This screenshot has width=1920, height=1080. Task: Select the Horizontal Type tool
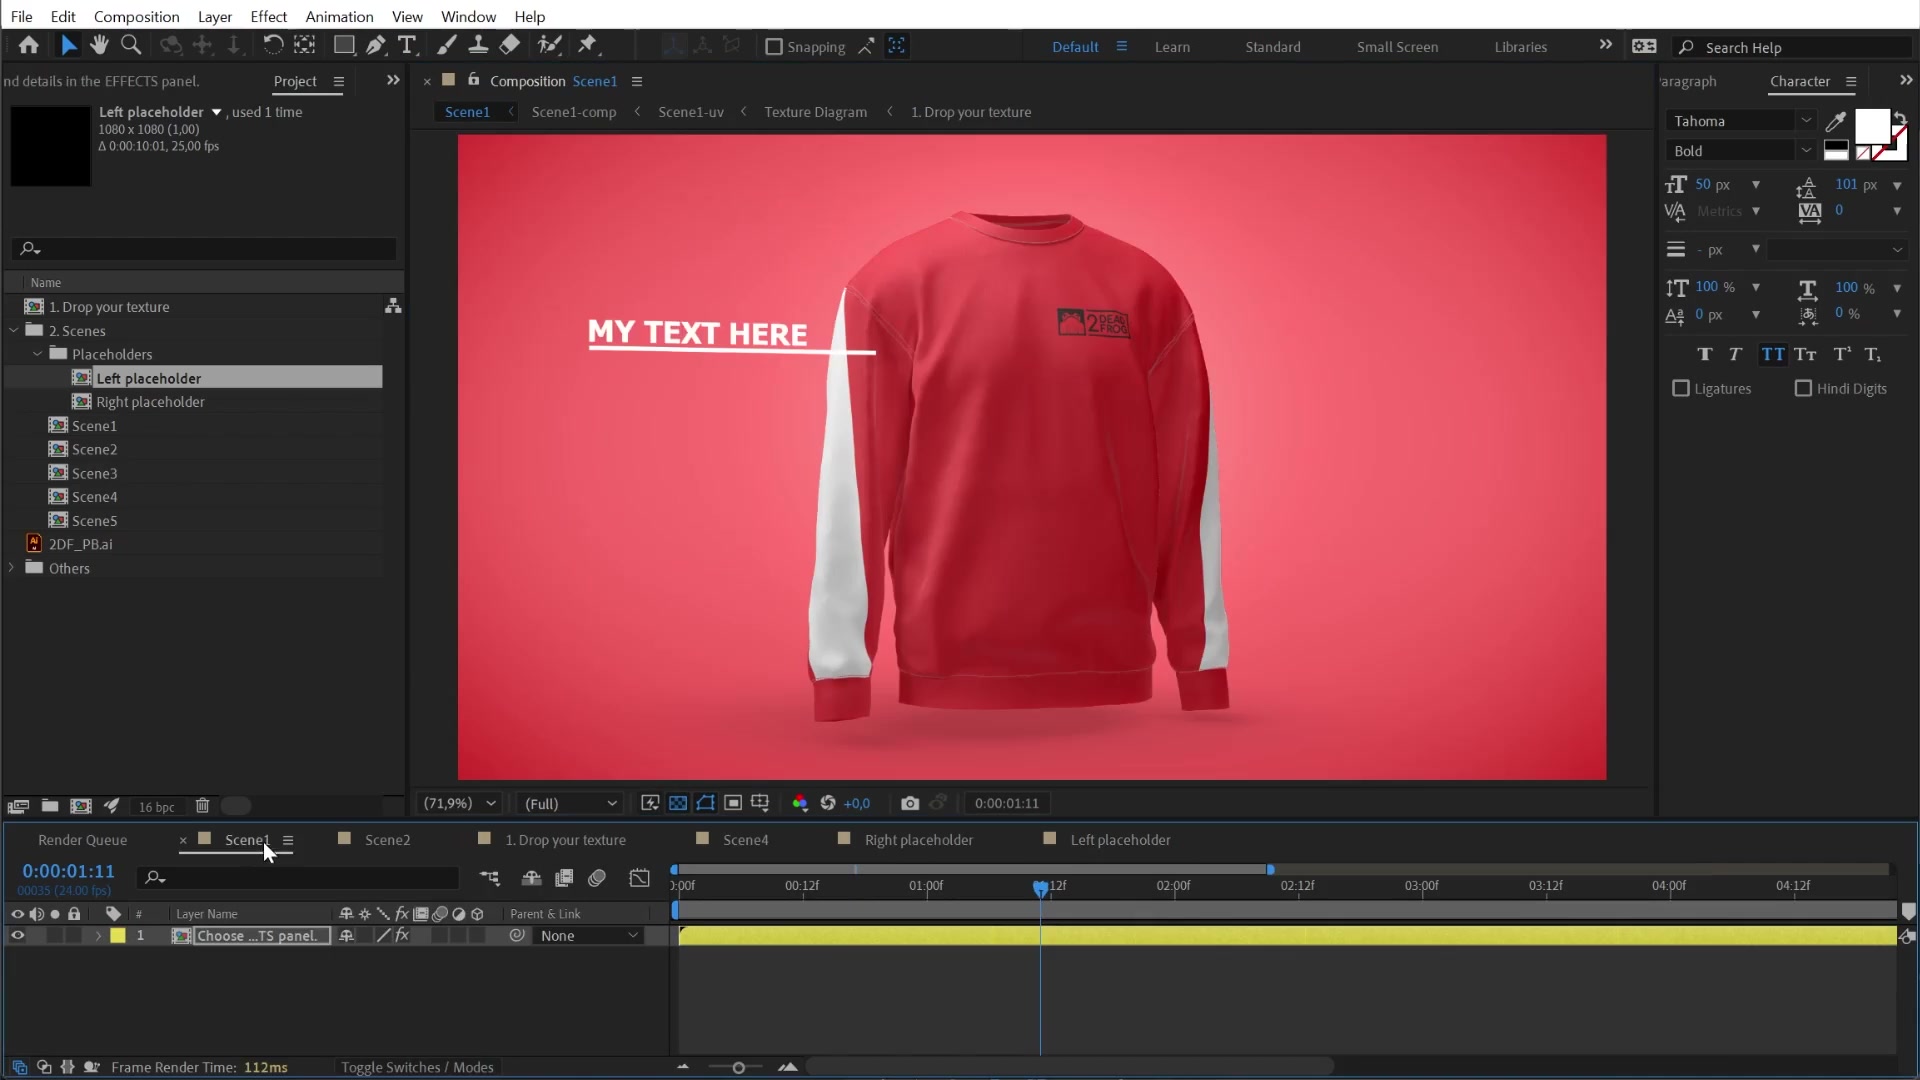(x=407, y=45)
